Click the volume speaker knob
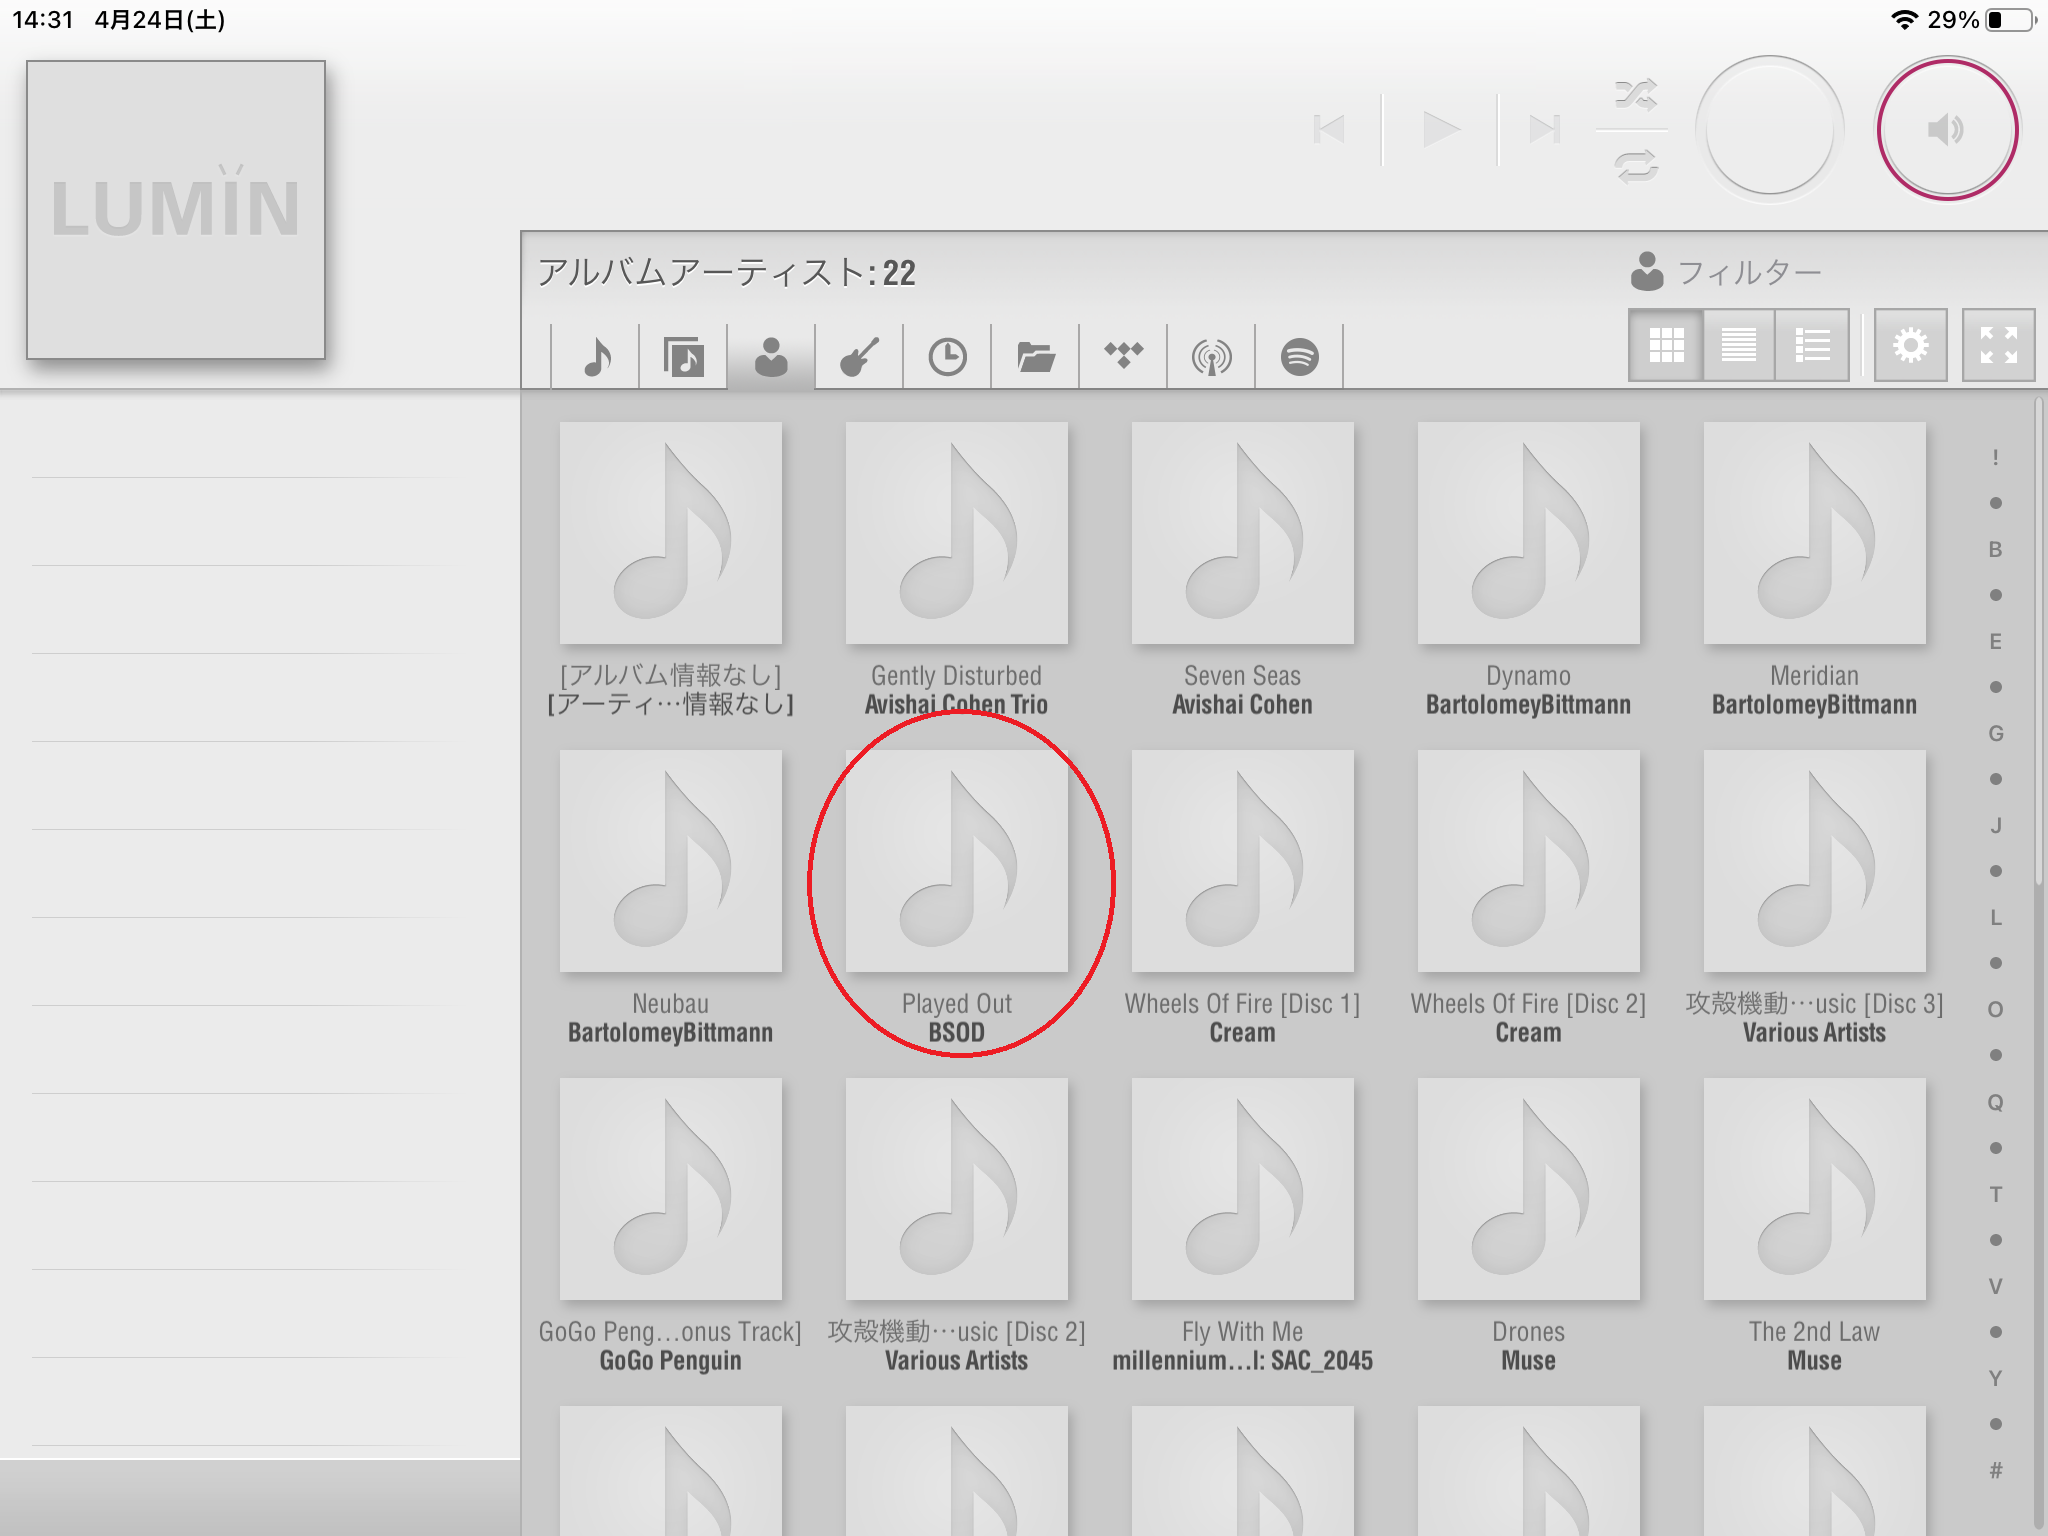Screen dimensions: 2048x1536 1947,130
